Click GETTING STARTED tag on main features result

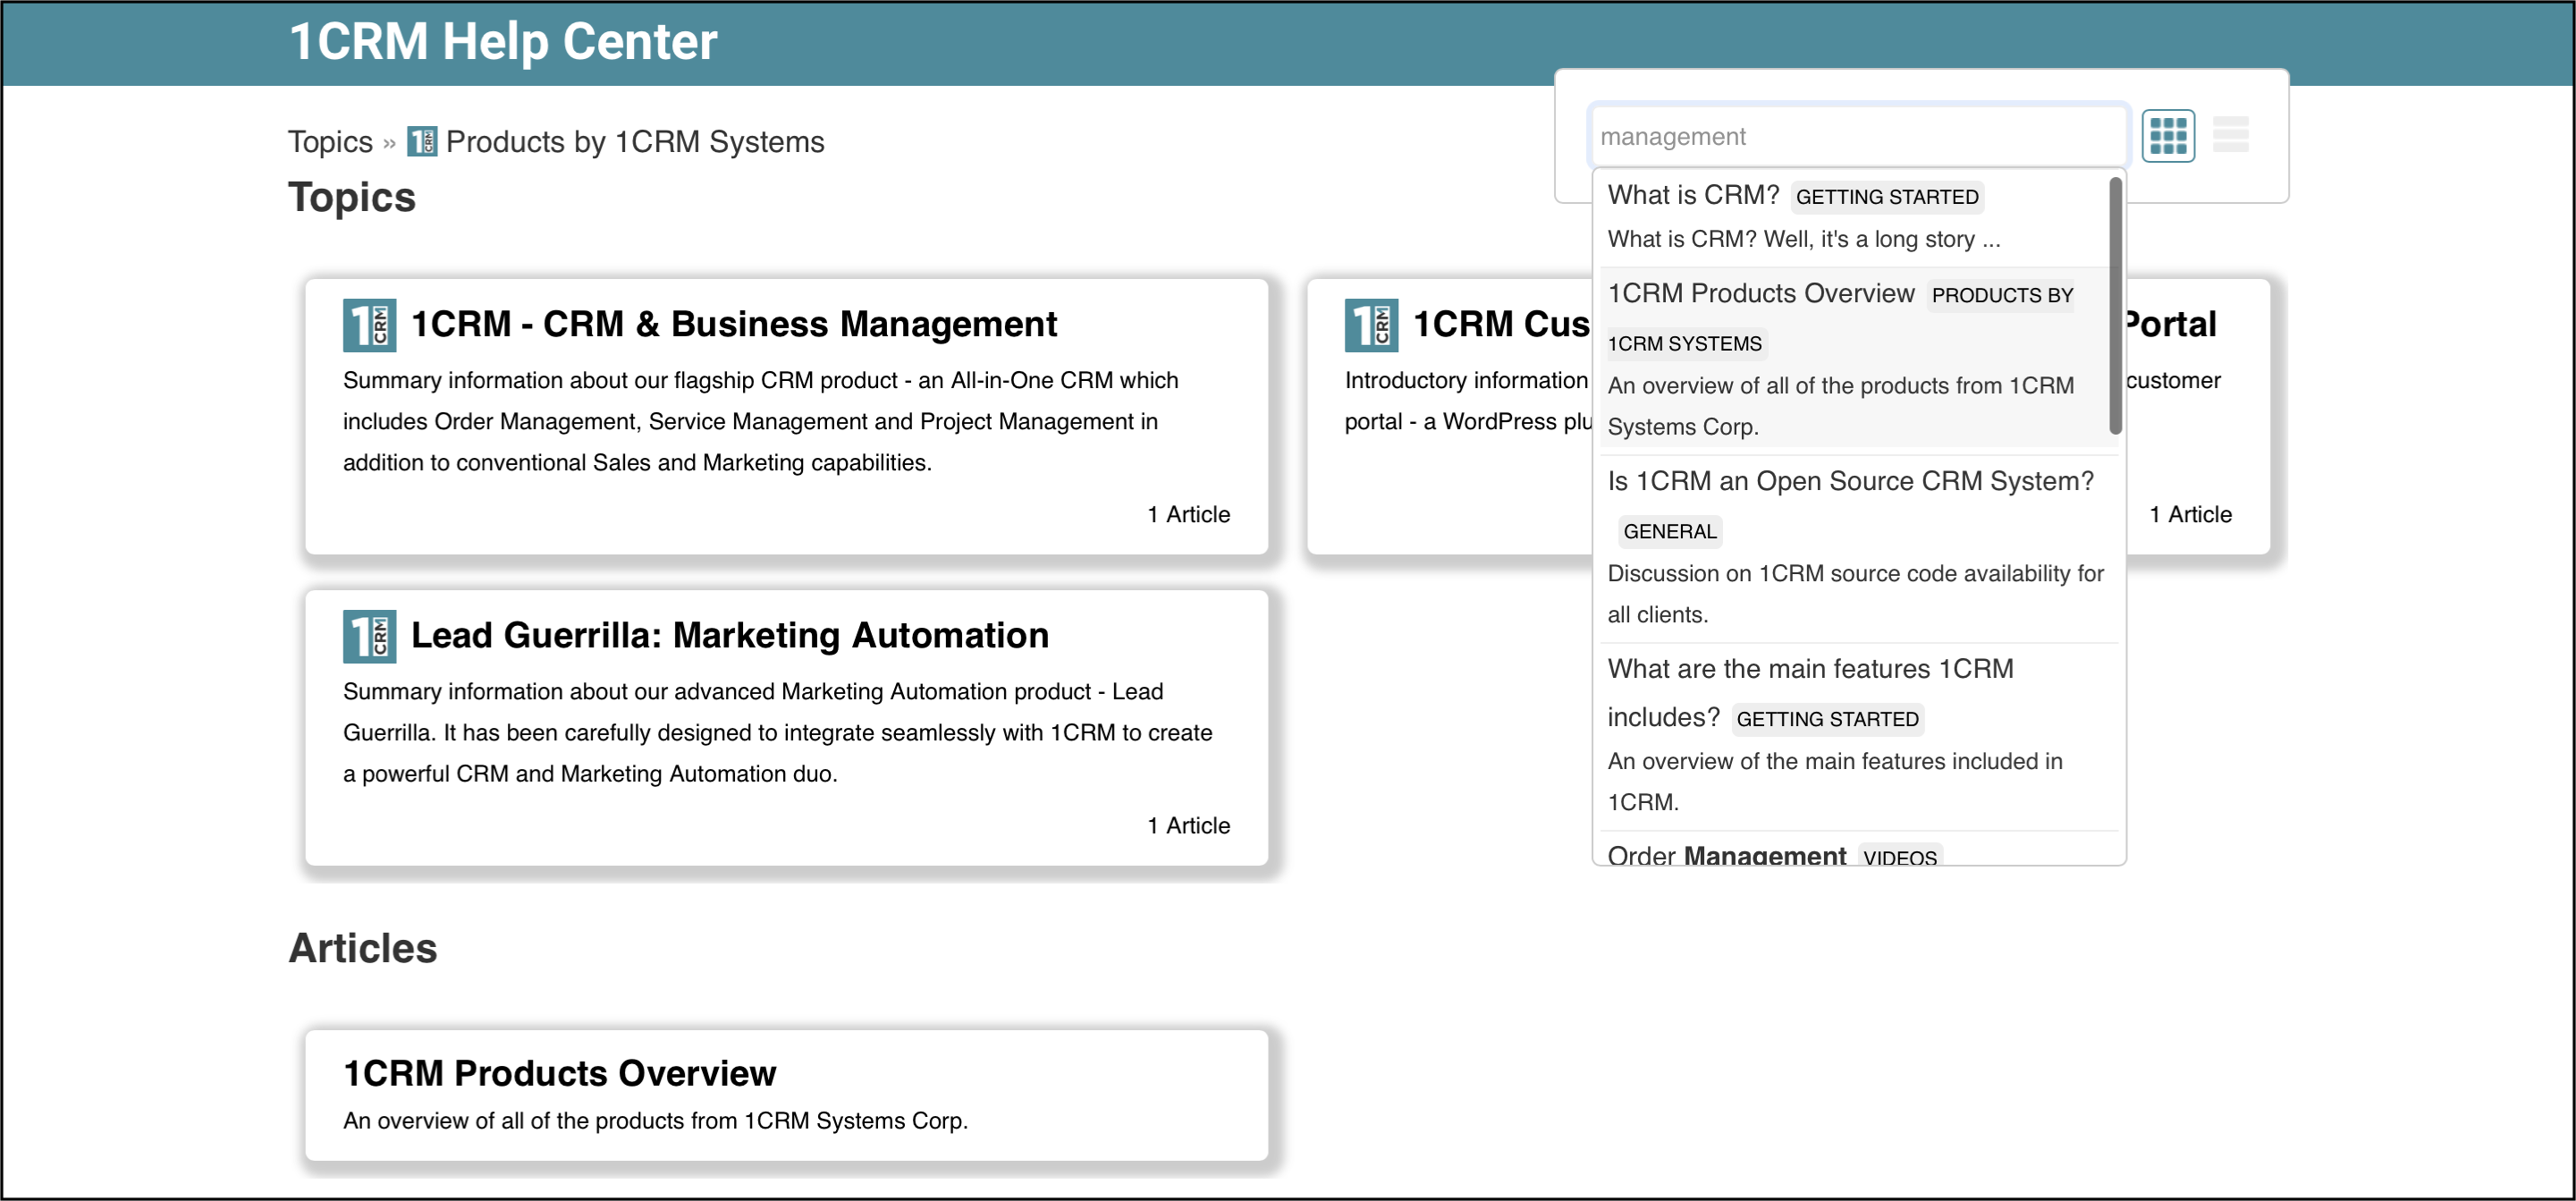(1827, 719)
